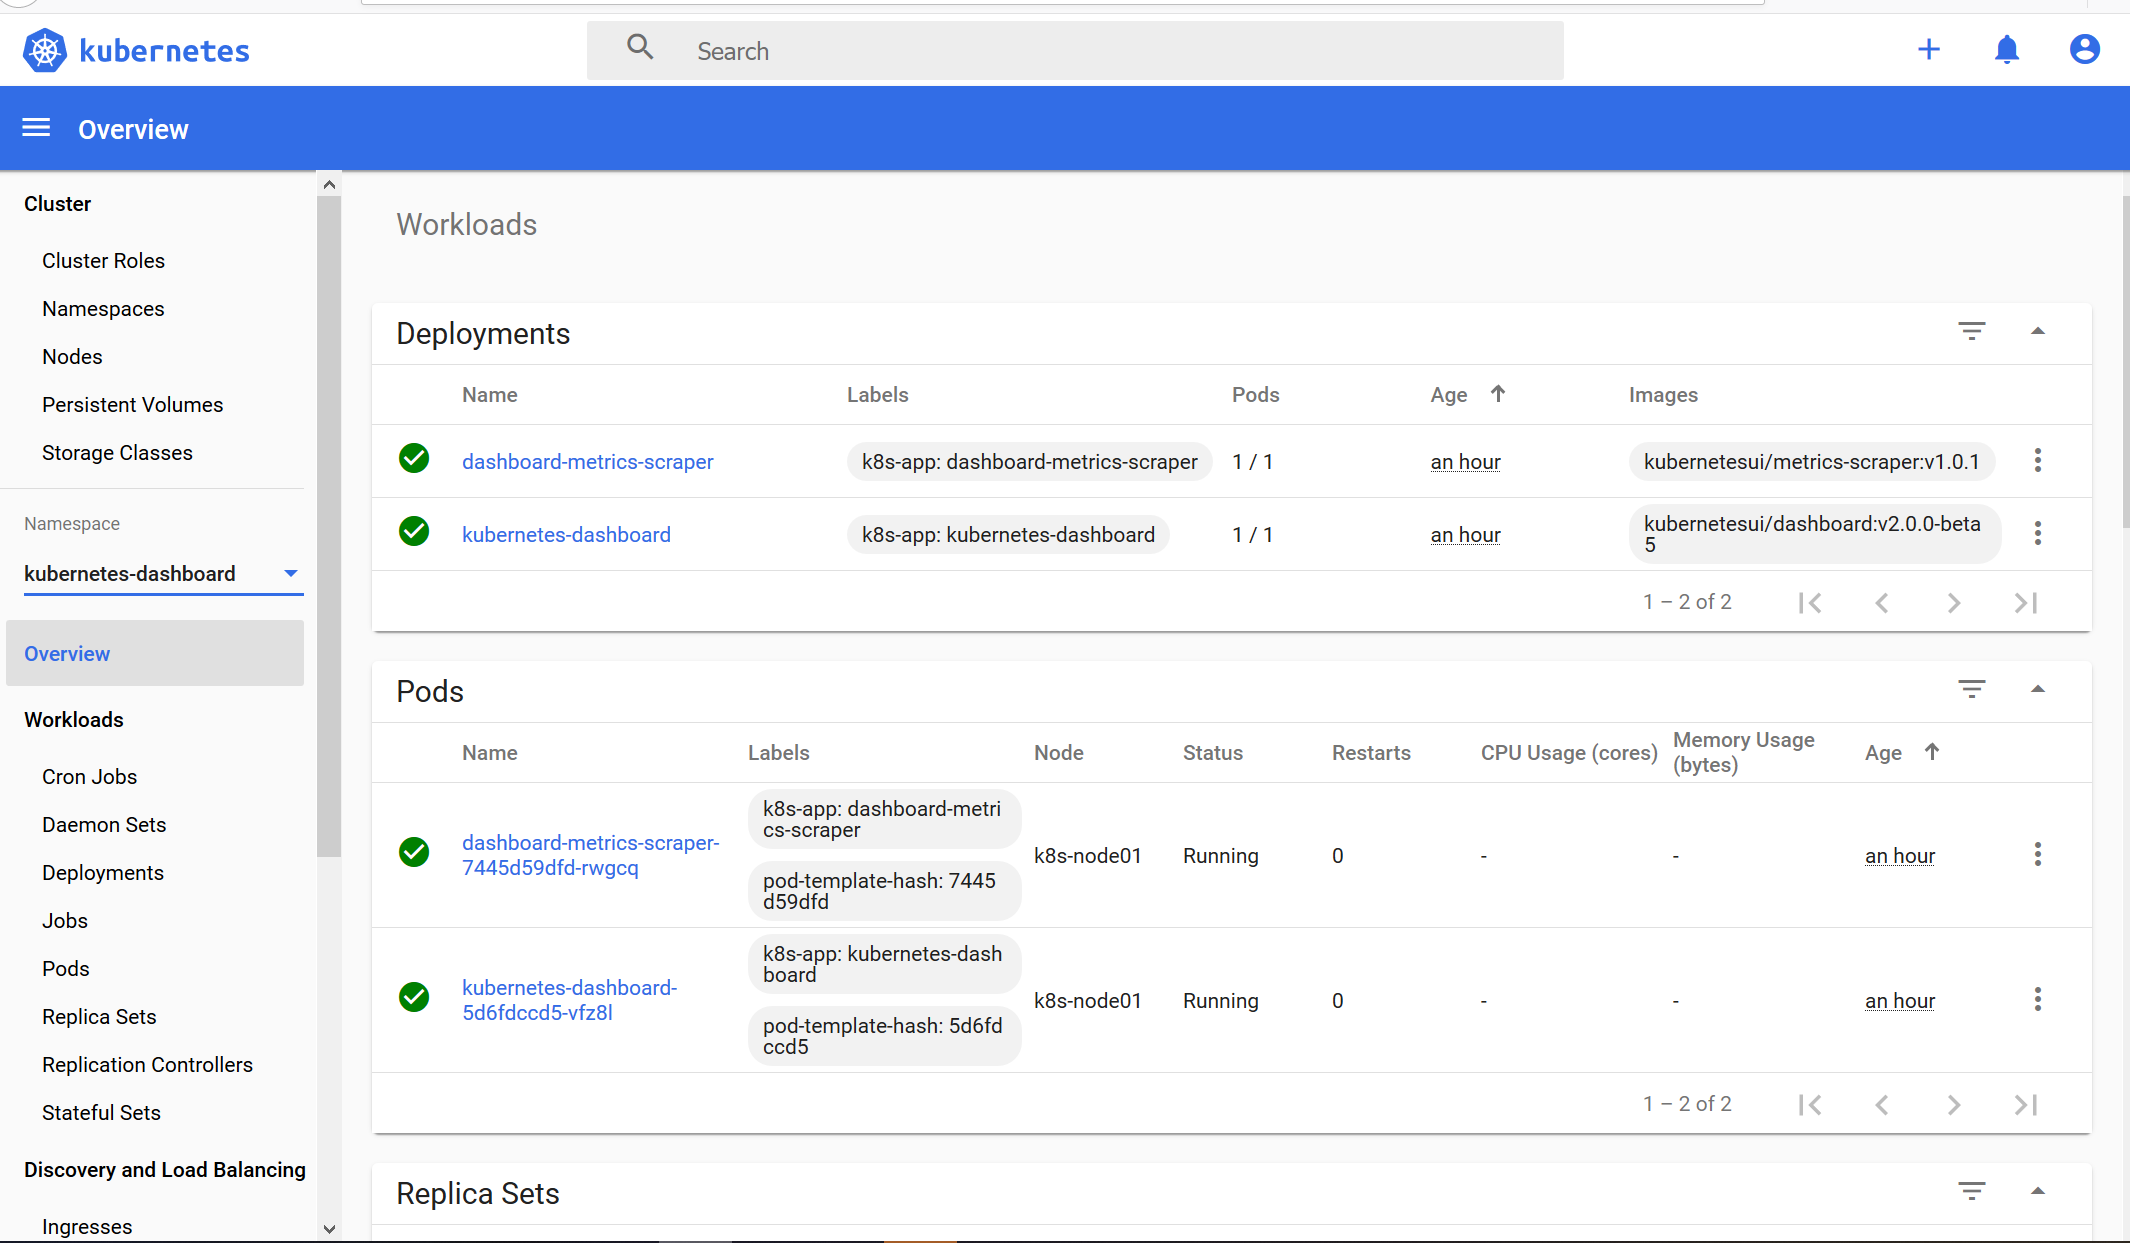The height and width of the screenshot is (1243, 2130).
Task: Go to next page in Pods pagination
Action: click(x=1954, y=1105)
